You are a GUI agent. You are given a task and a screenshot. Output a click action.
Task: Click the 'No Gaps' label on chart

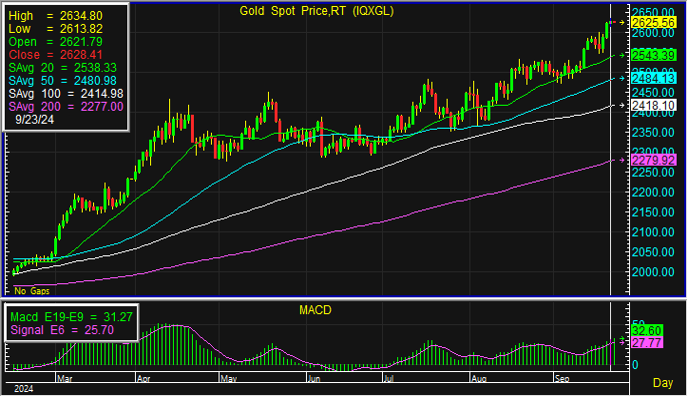tap(32, 291)
